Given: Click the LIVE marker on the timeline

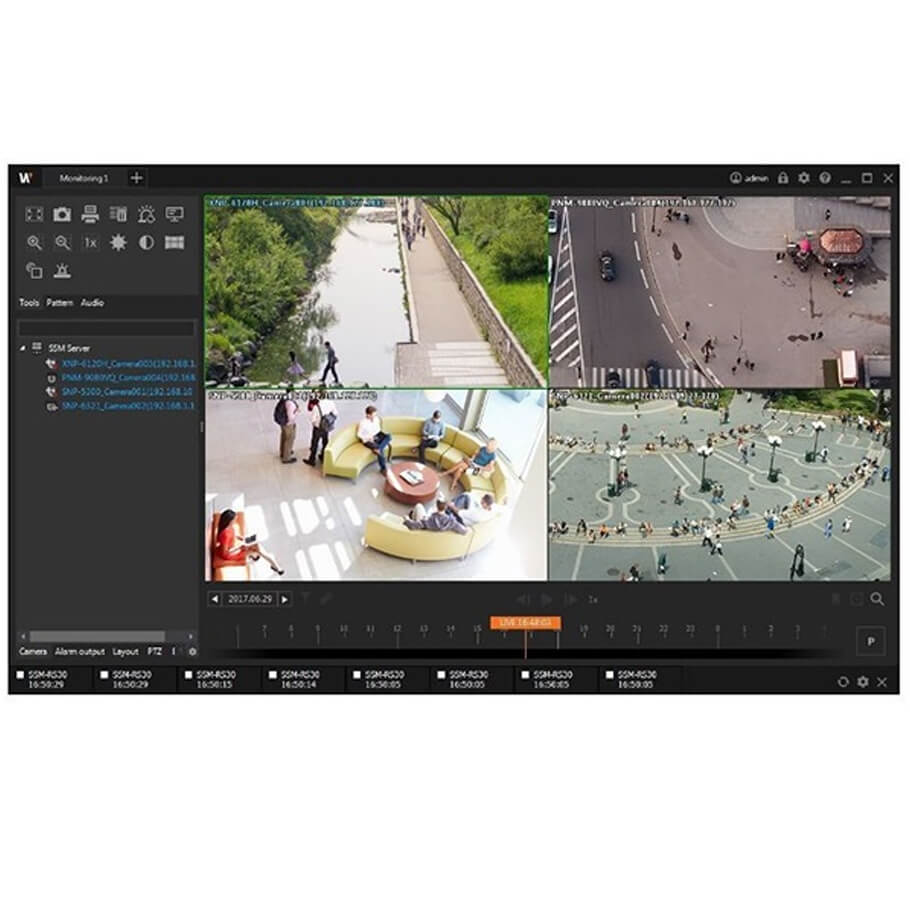Looking at the screenshot, I should [524, 620].
